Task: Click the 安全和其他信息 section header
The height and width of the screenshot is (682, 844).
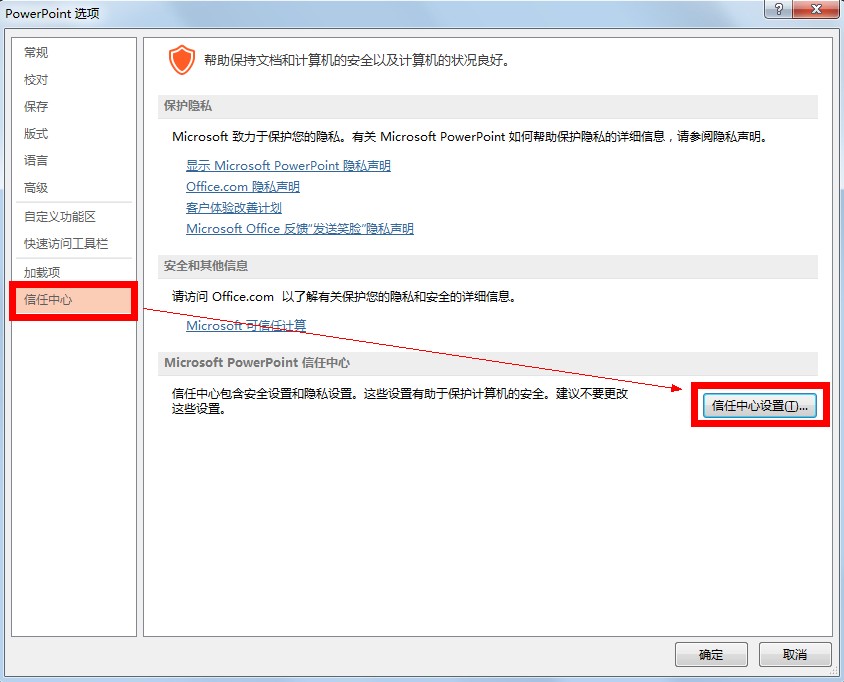Action: pyautogui.click(x=488, y=266)
